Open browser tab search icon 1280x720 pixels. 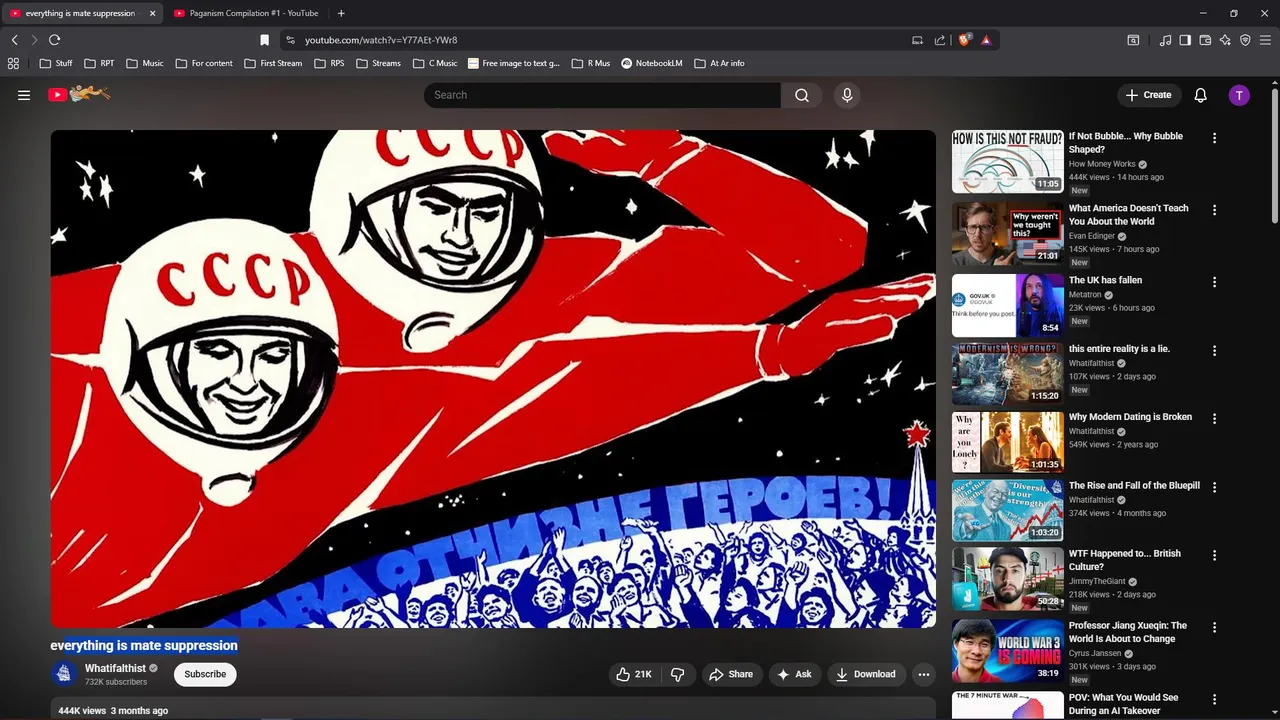pyautogui.click(x=1133, y=40)
